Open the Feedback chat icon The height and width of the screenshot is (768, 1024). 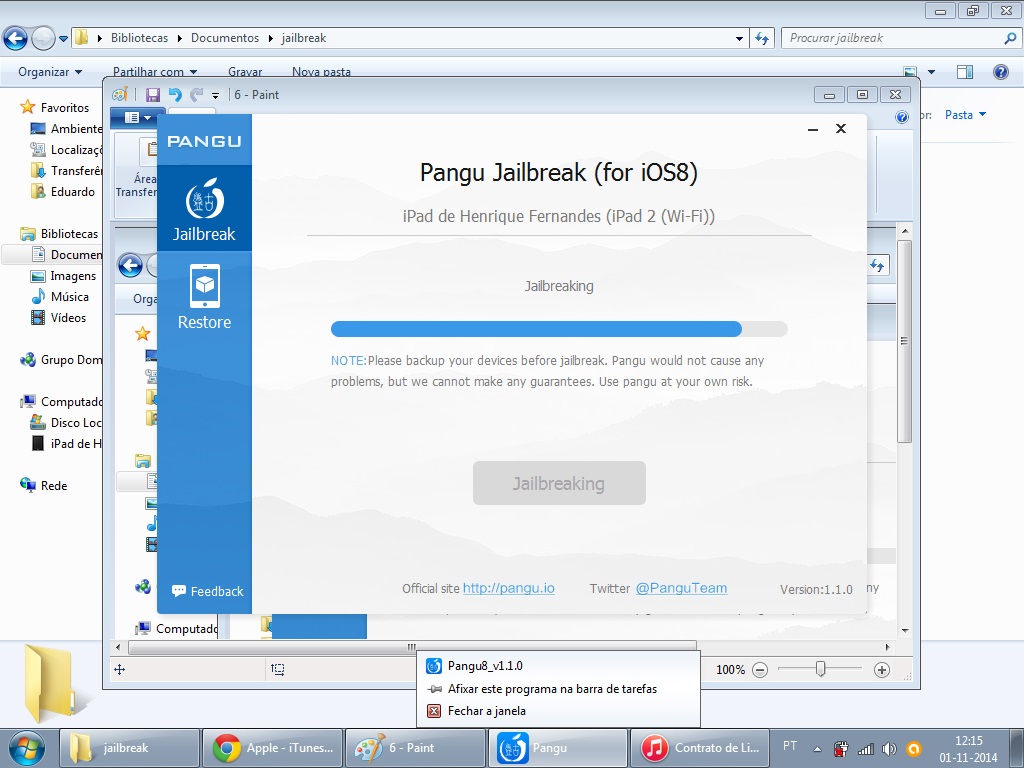[179, 590]
